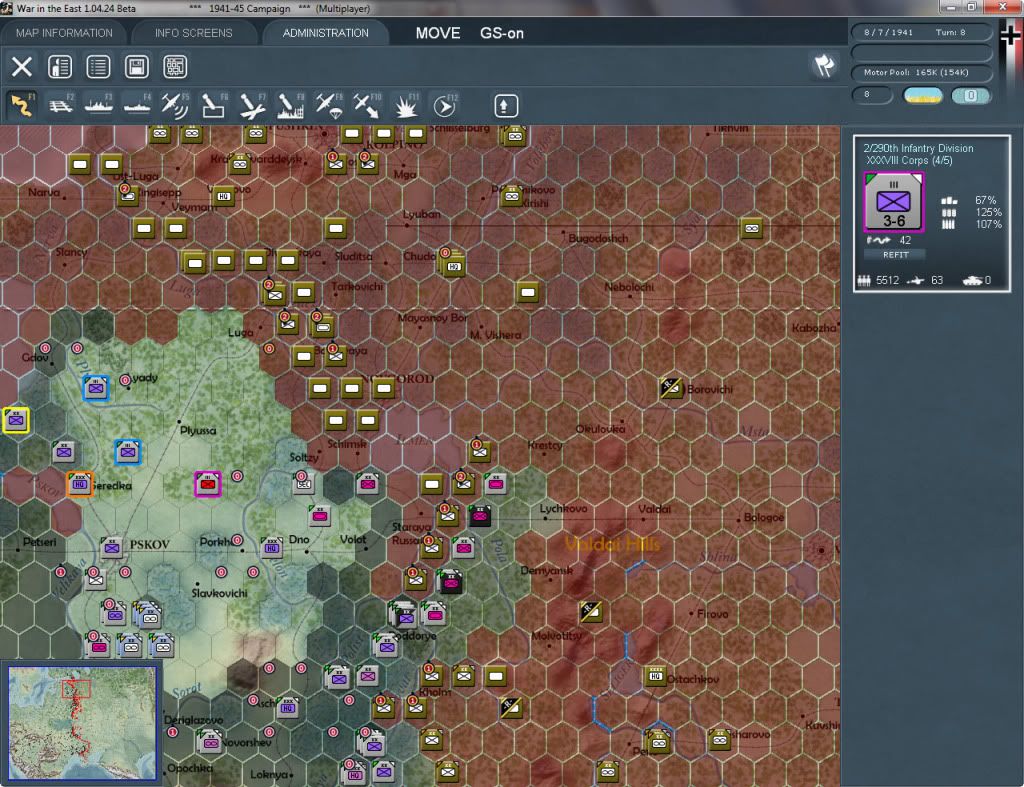Click the XXXVIII Corps (4/5) link

[909, 160]
